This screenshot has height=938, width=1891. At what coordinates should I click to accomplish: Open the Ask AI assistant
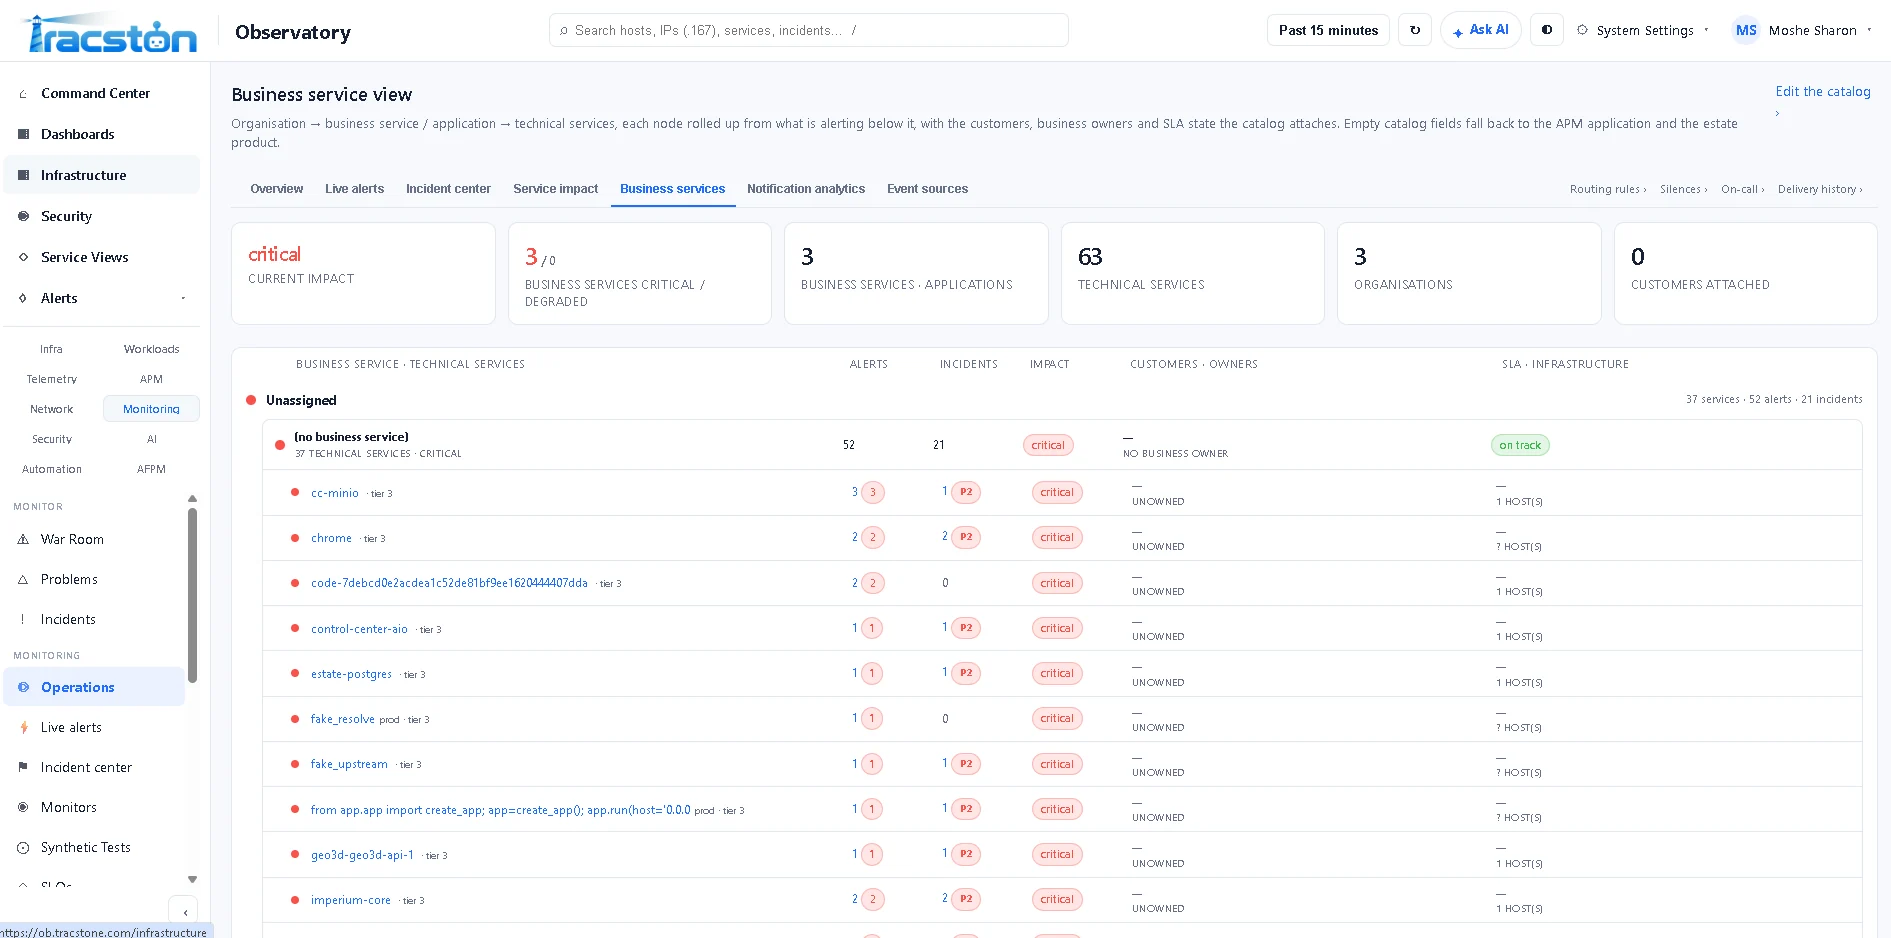(1481, 30)
